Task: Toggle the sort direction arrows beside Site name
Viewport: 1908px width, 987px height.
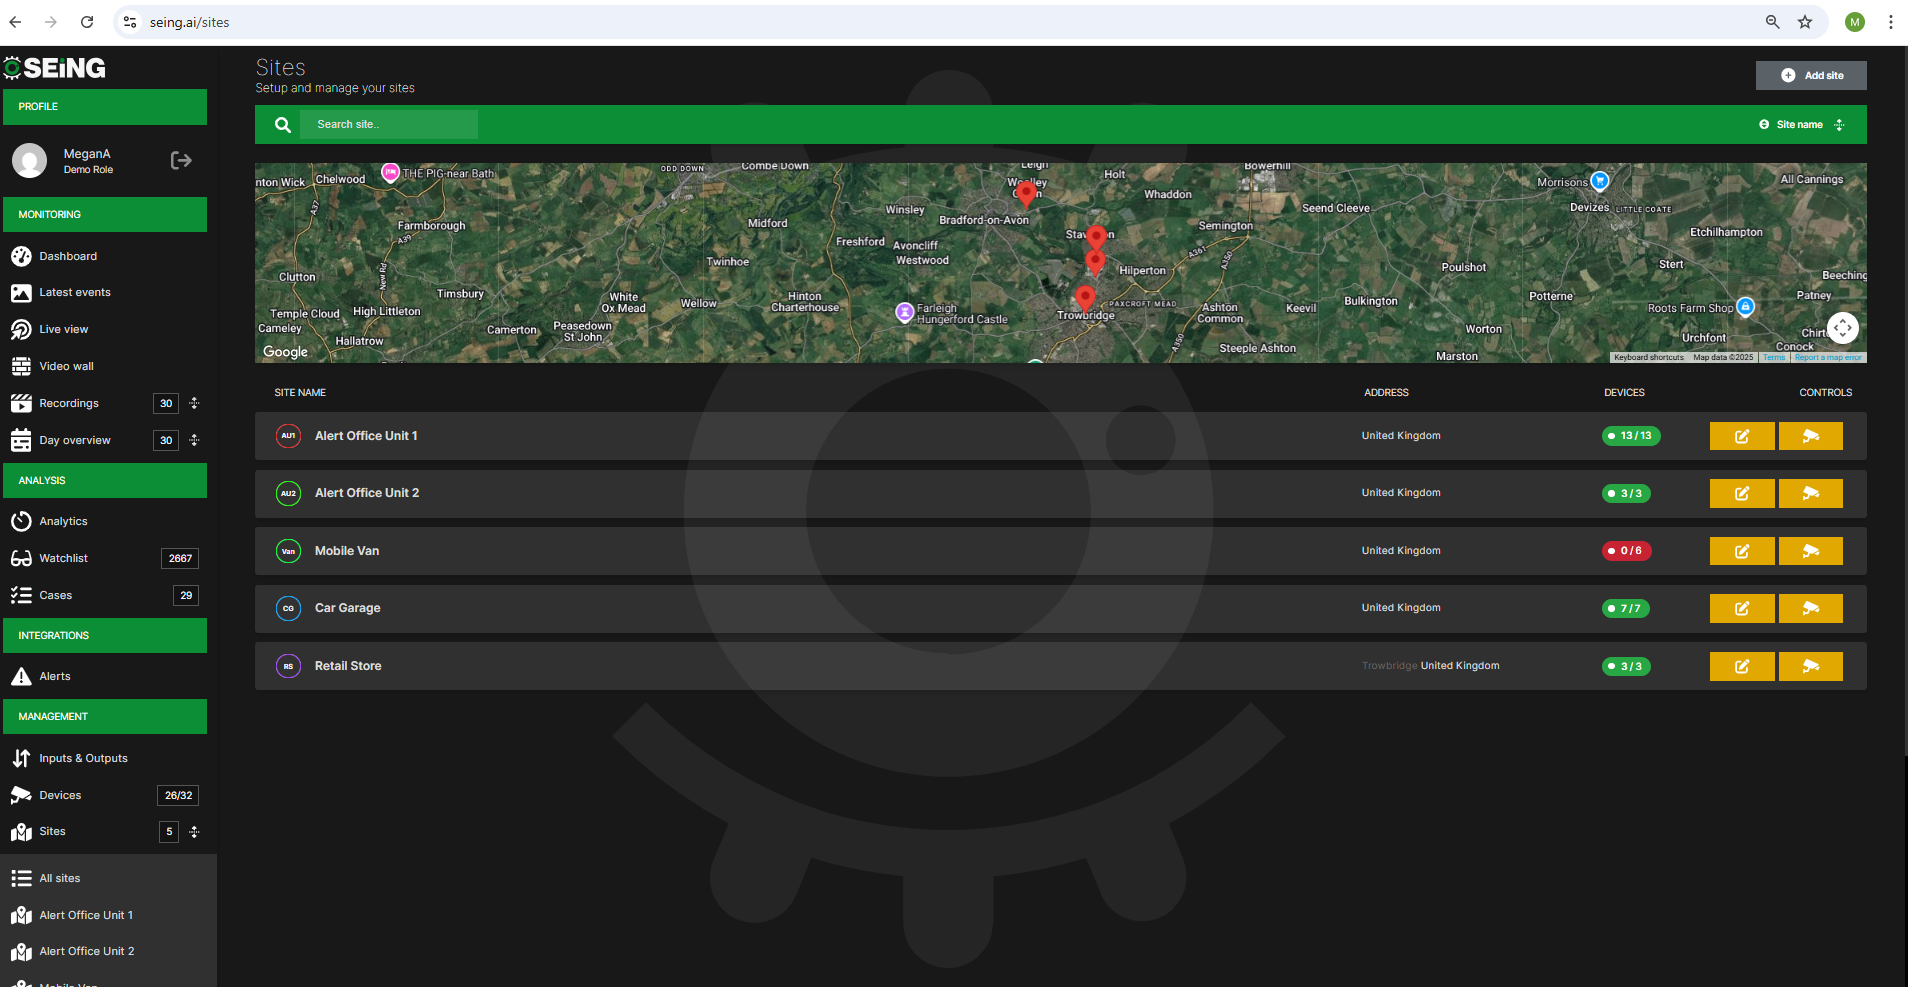Action: [x=1840, y=124]
